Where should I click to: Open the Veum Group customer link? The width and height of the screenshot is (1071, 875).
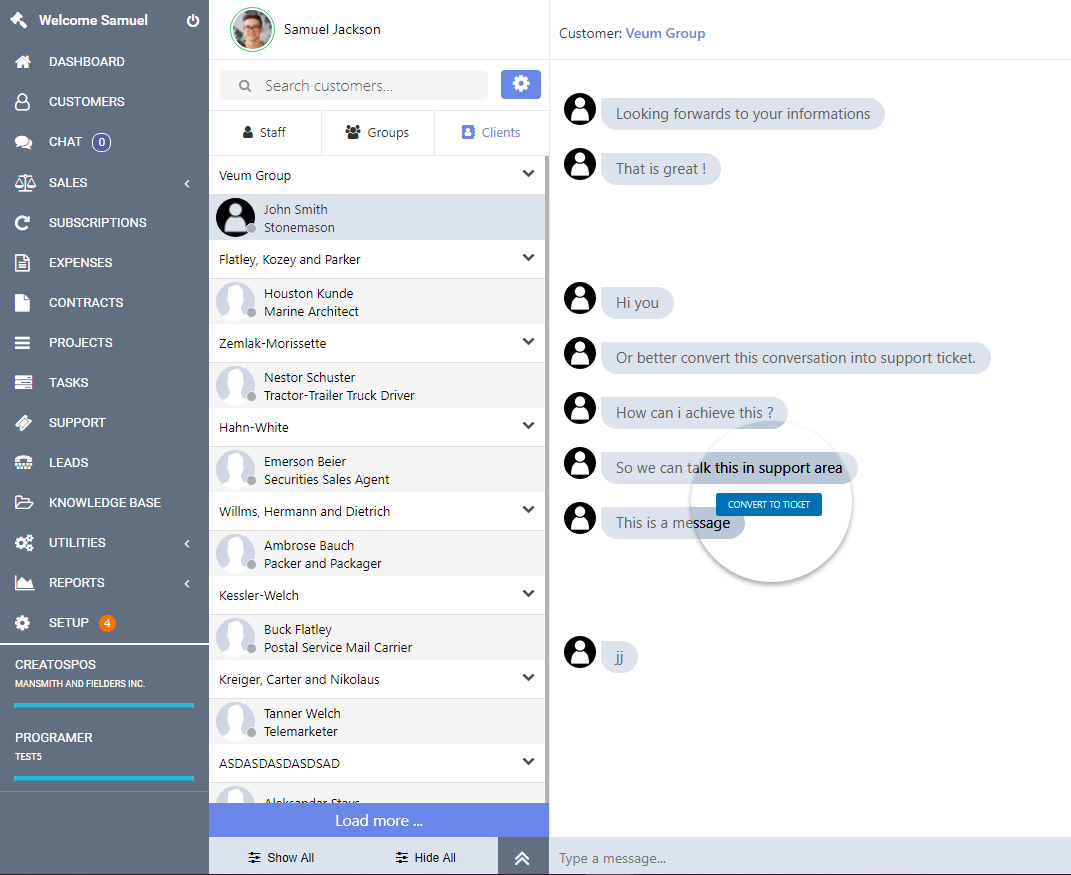[x=665, y=33]
